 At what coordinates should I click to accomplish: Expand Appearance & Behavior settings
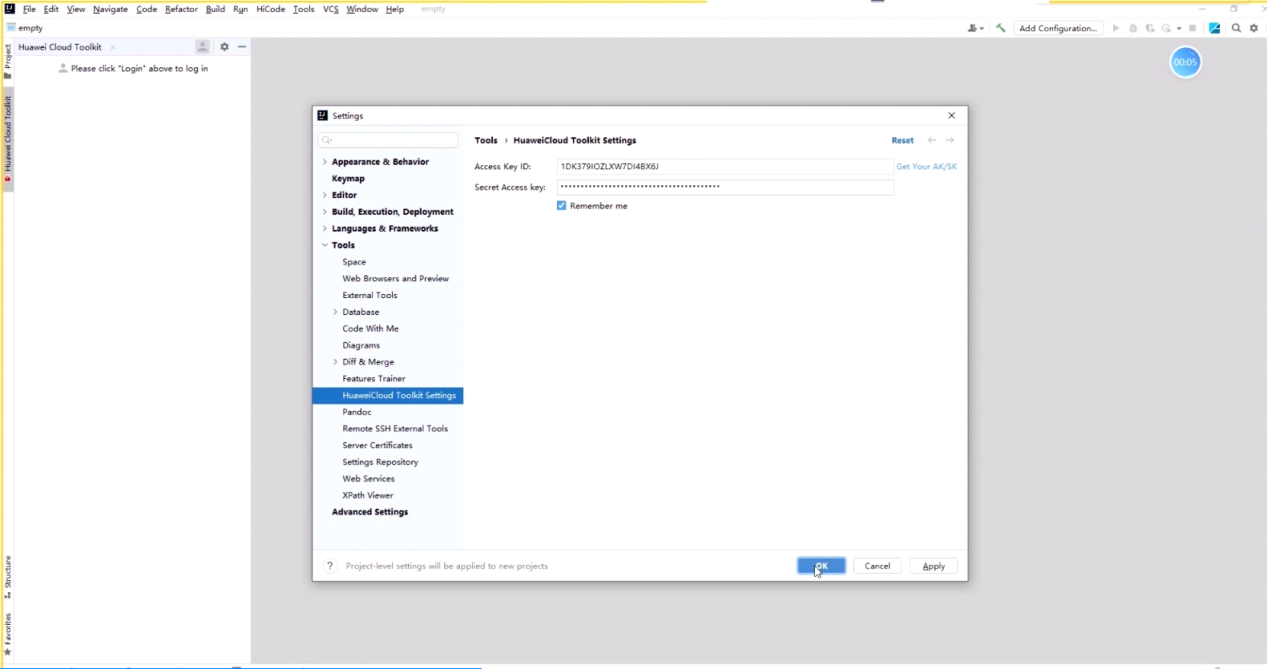325,162
